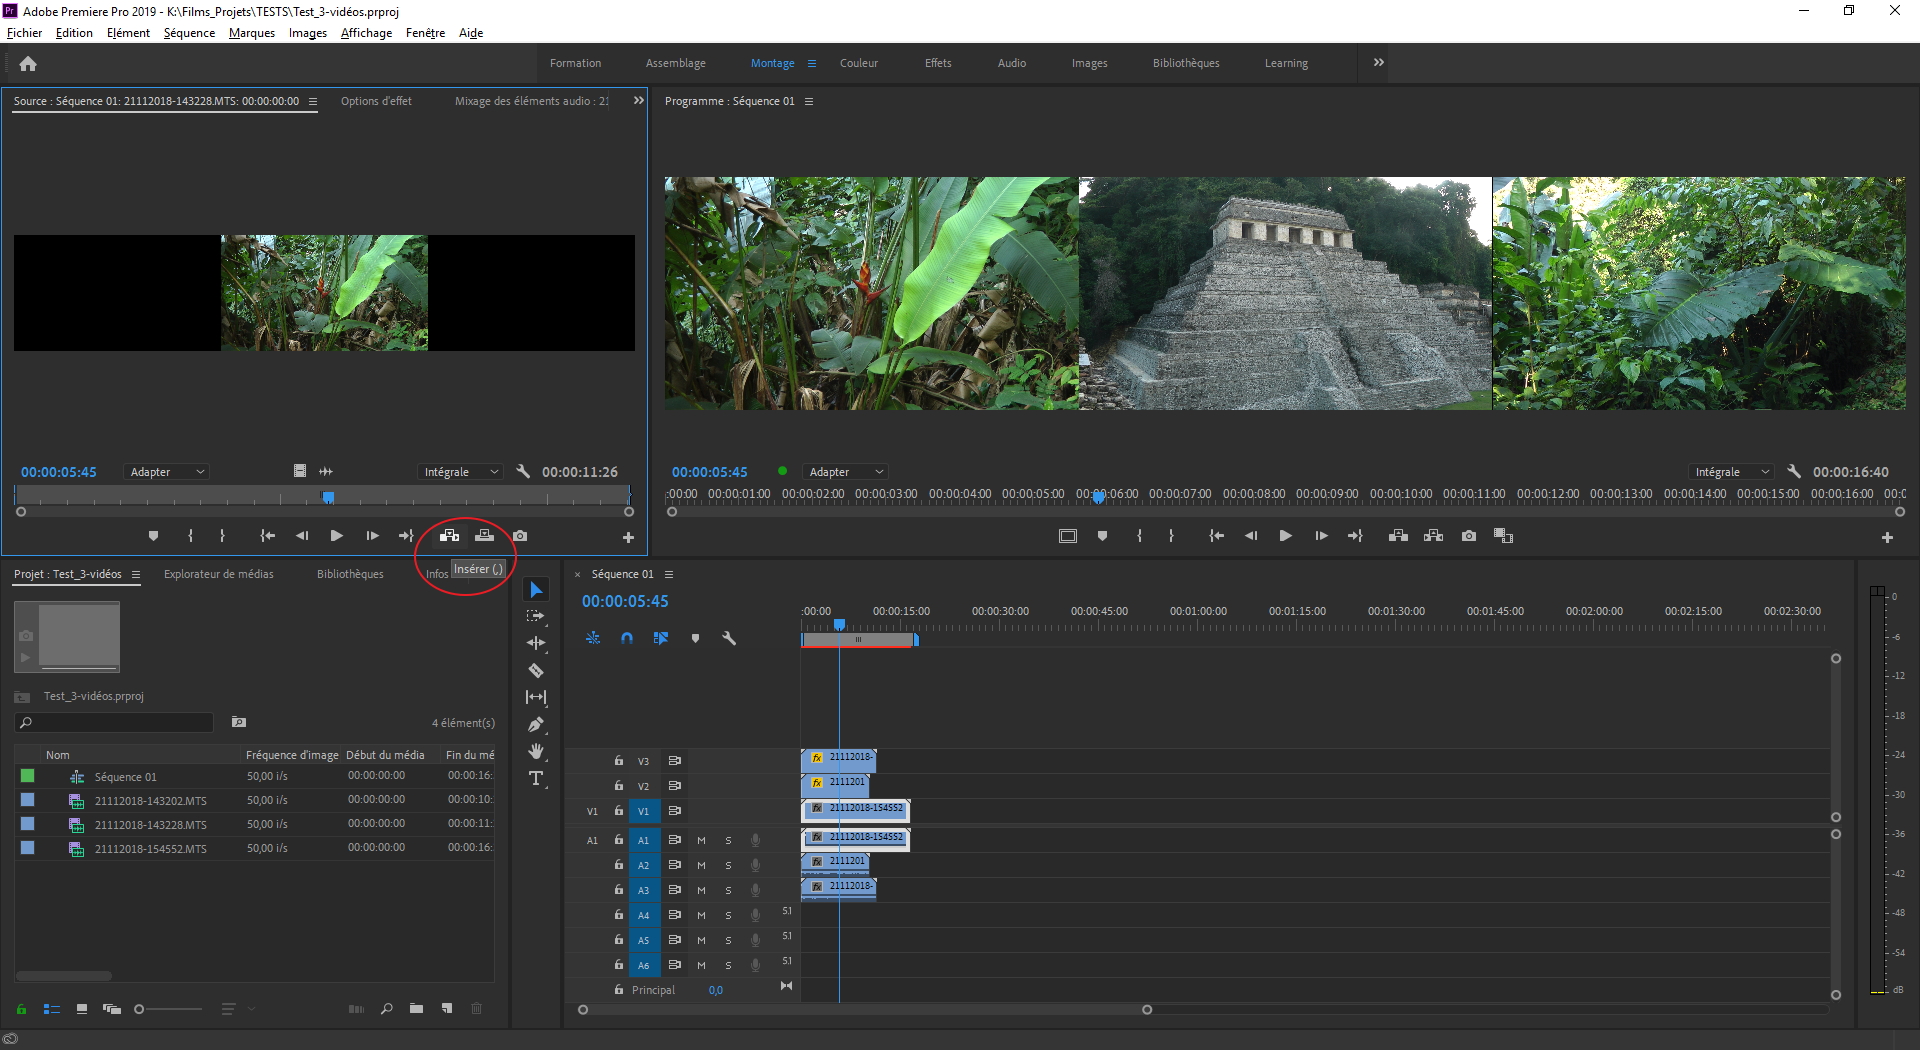This screenshot has height=1050, width=1920.
Task: Click the Project panel search field
Action: [114, 722]
